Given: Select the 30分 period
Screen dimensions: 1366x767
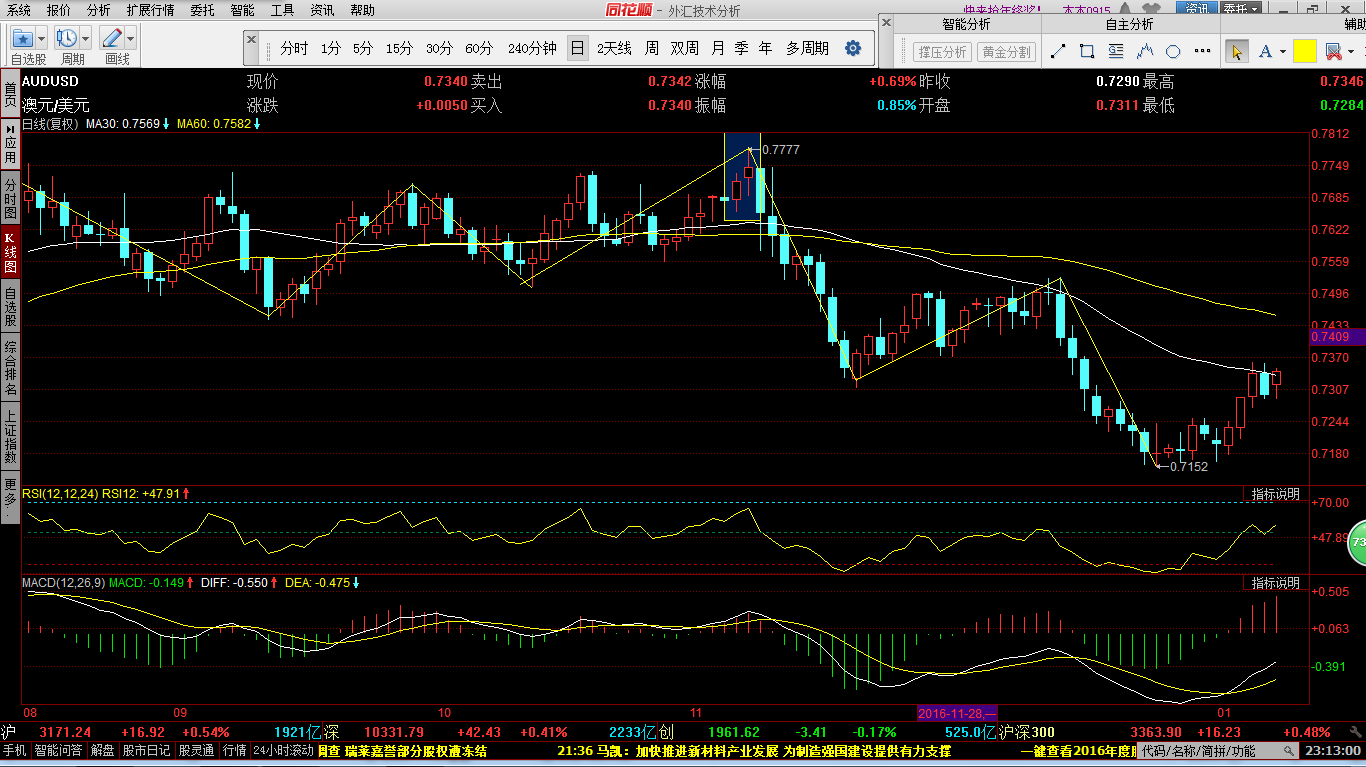Looking at the screenshot, I should pos(439,48).
